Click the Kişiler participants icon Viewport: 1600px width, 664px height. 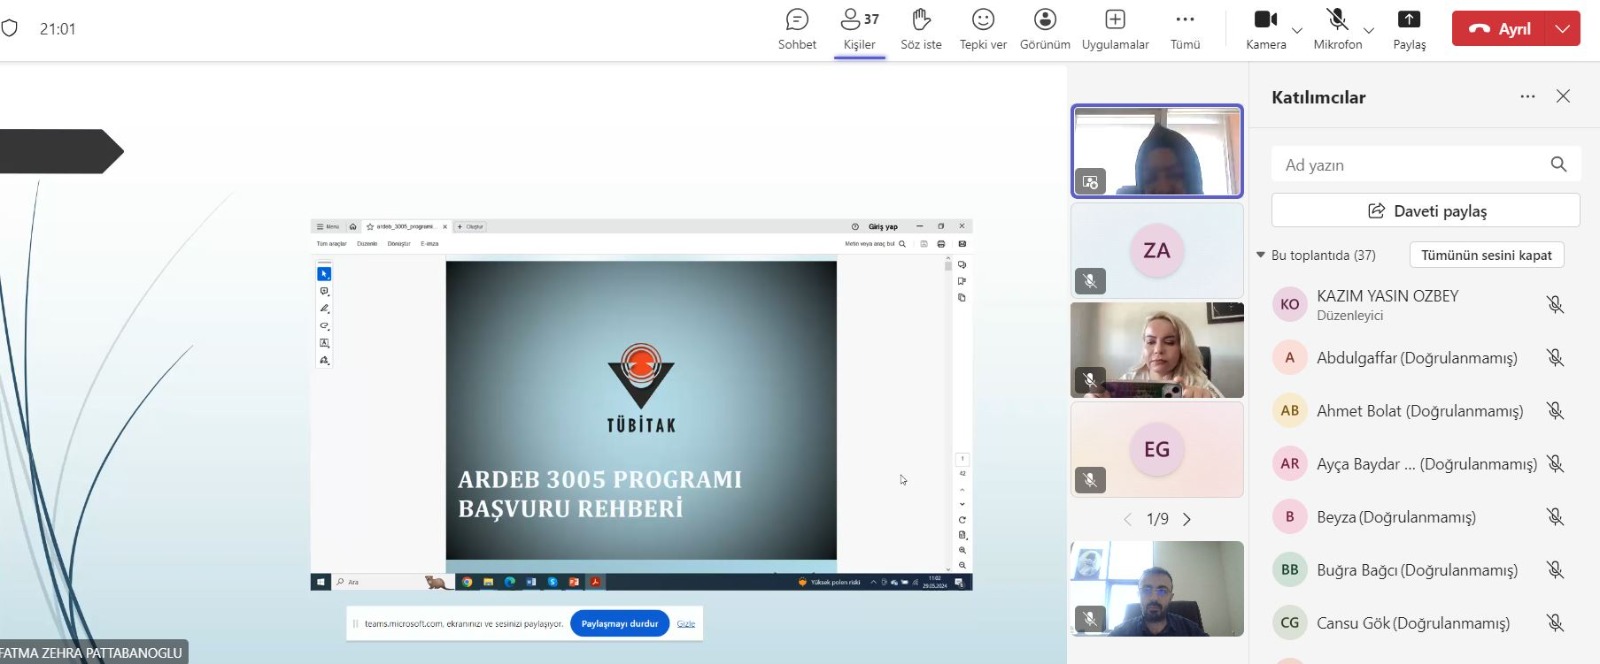click(858, 29)
